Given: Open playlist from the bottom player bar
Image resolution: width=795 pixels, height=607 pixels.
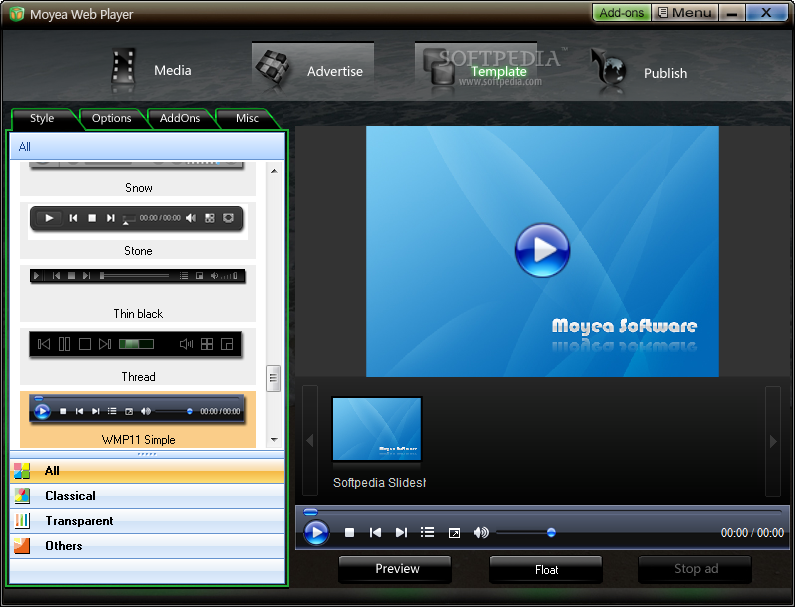Looking at the screenshot, I should pos(427,532).
